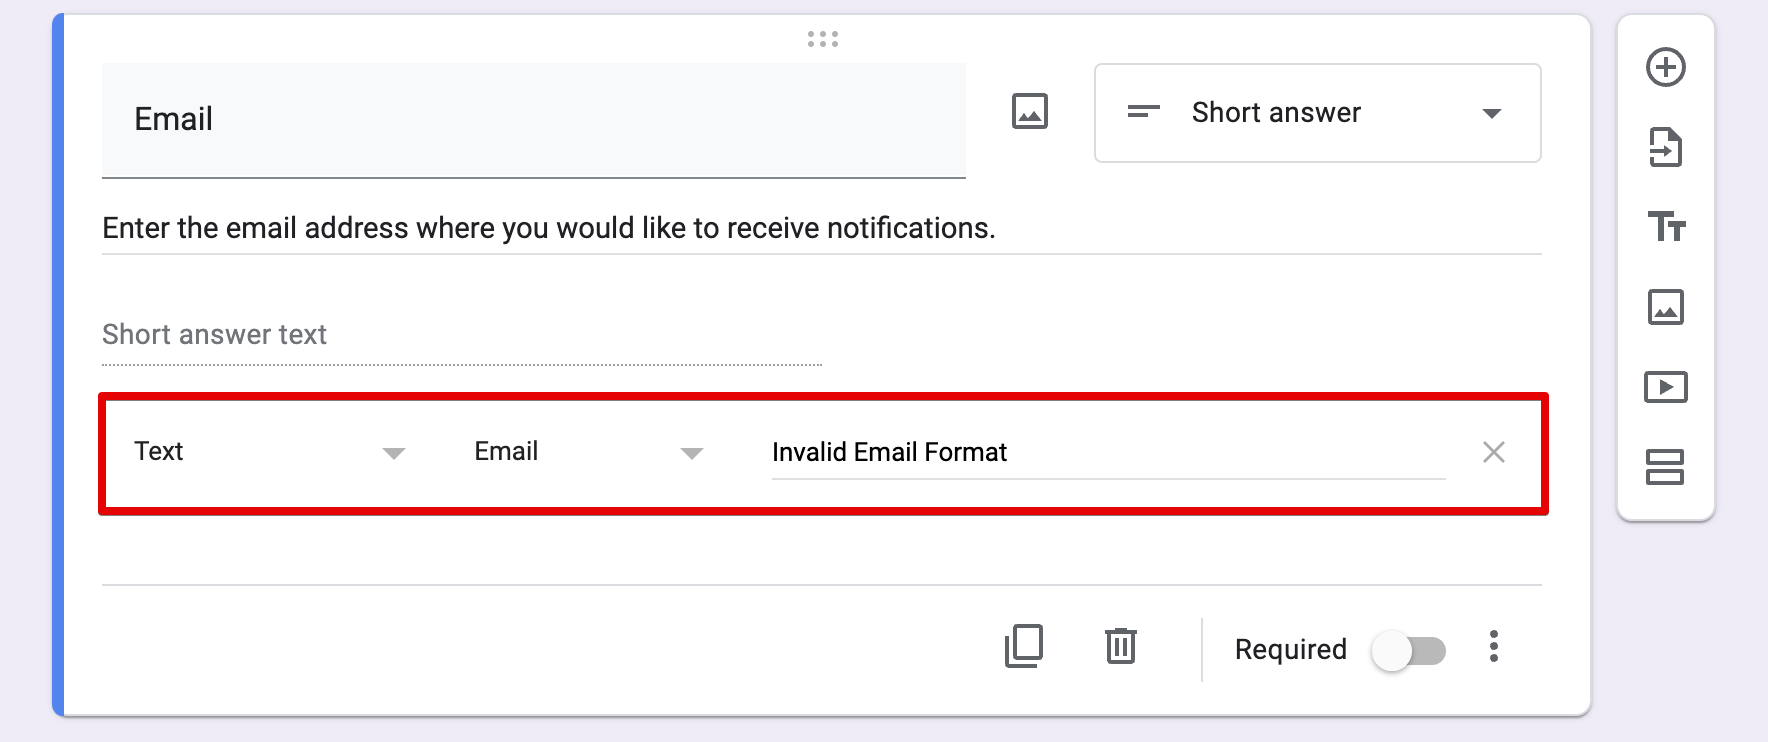Image resolution: width=1768 pixels, height=742 pixels.
Task: Delete the Email question with the trash icon
Action: tap(1120, 646)
